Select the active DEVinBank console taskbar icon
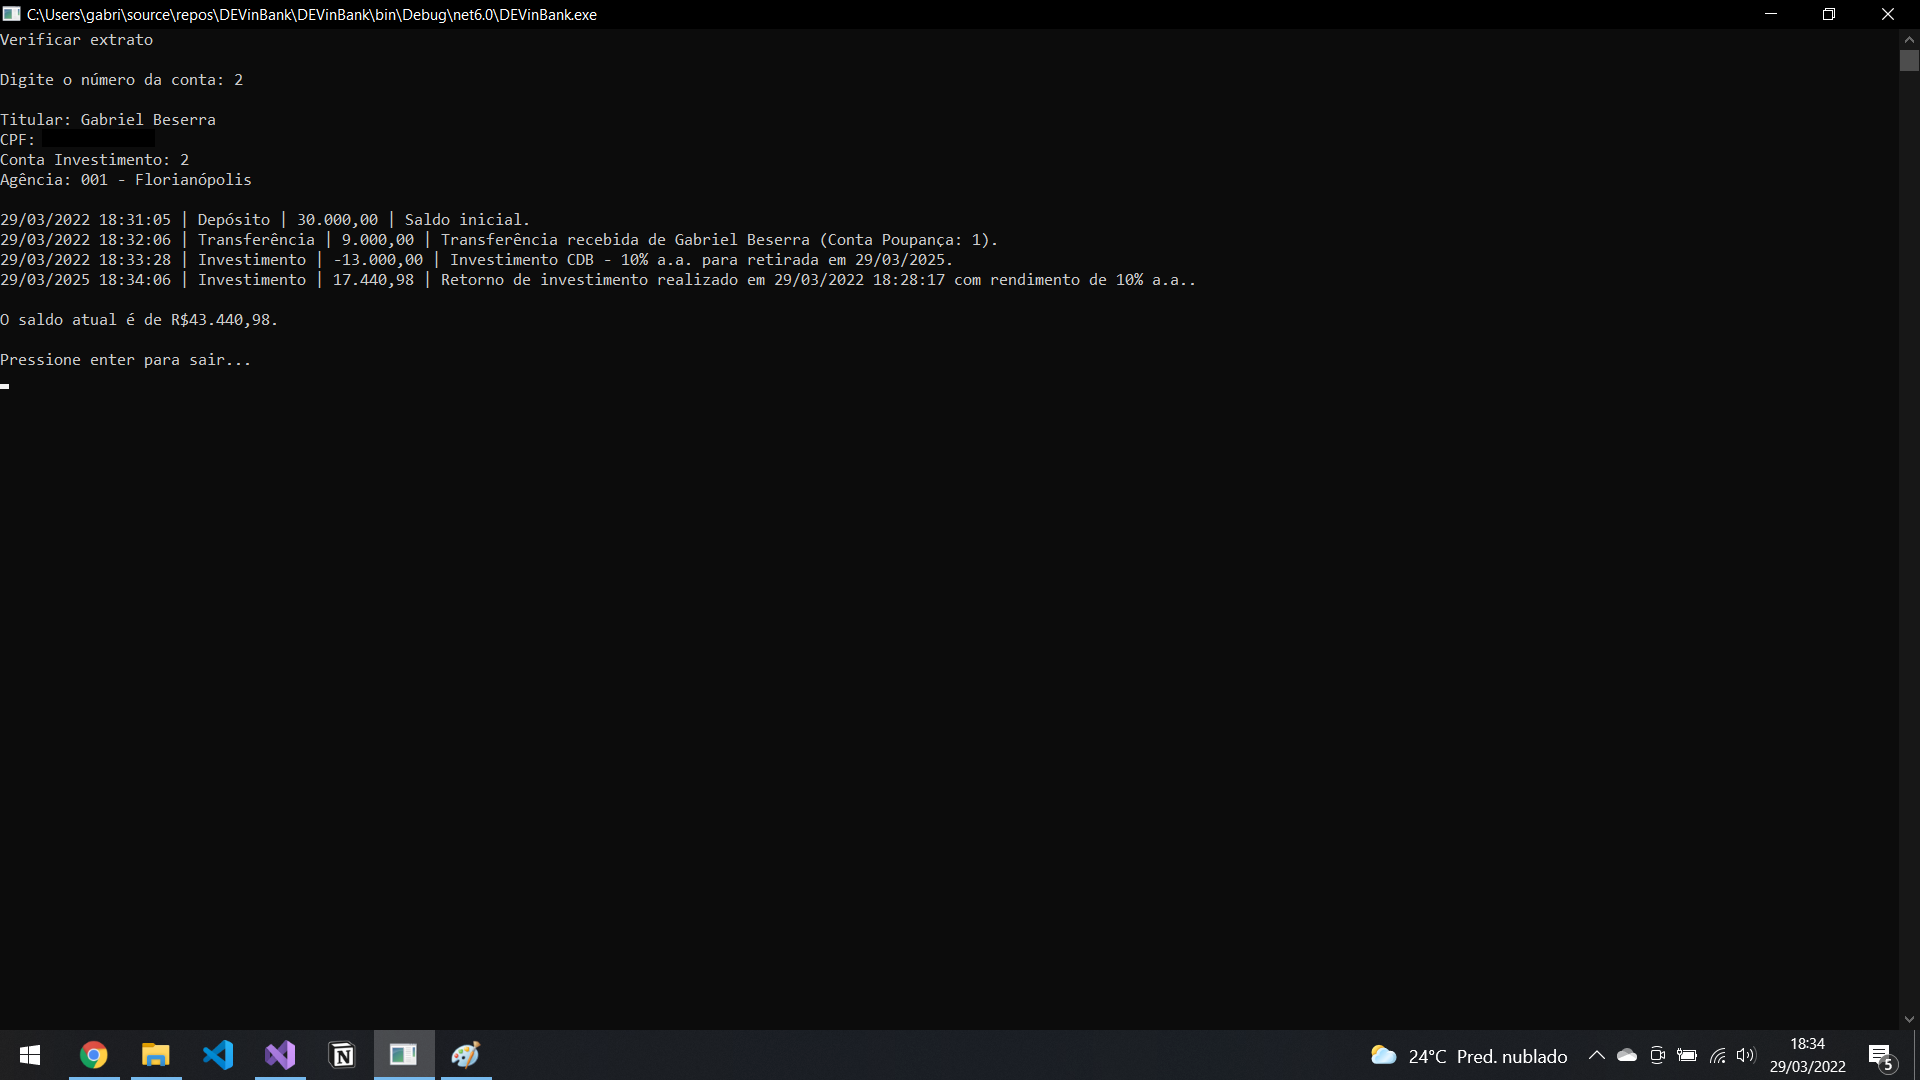 click(x=403, y=1055)
